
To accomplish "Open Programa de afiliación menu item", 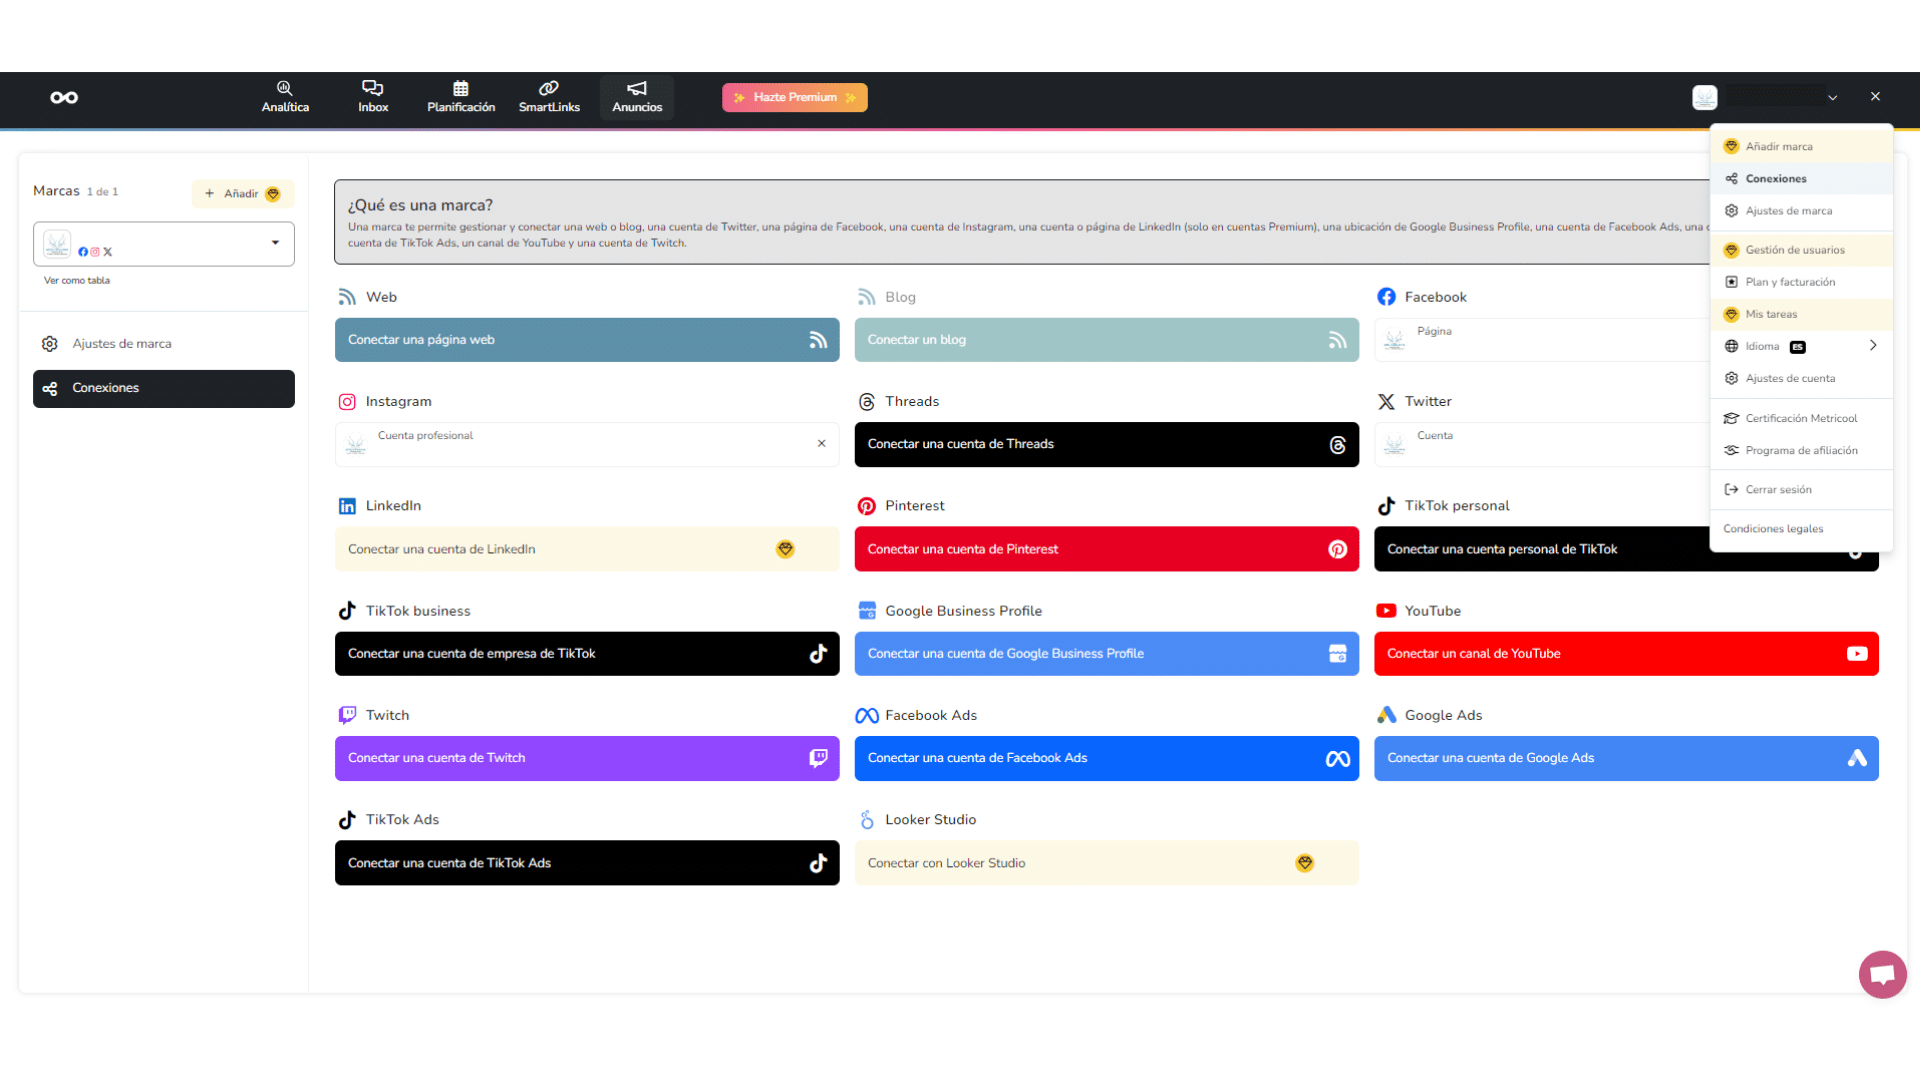I will pyautogui.click(x=1802, y=450).
